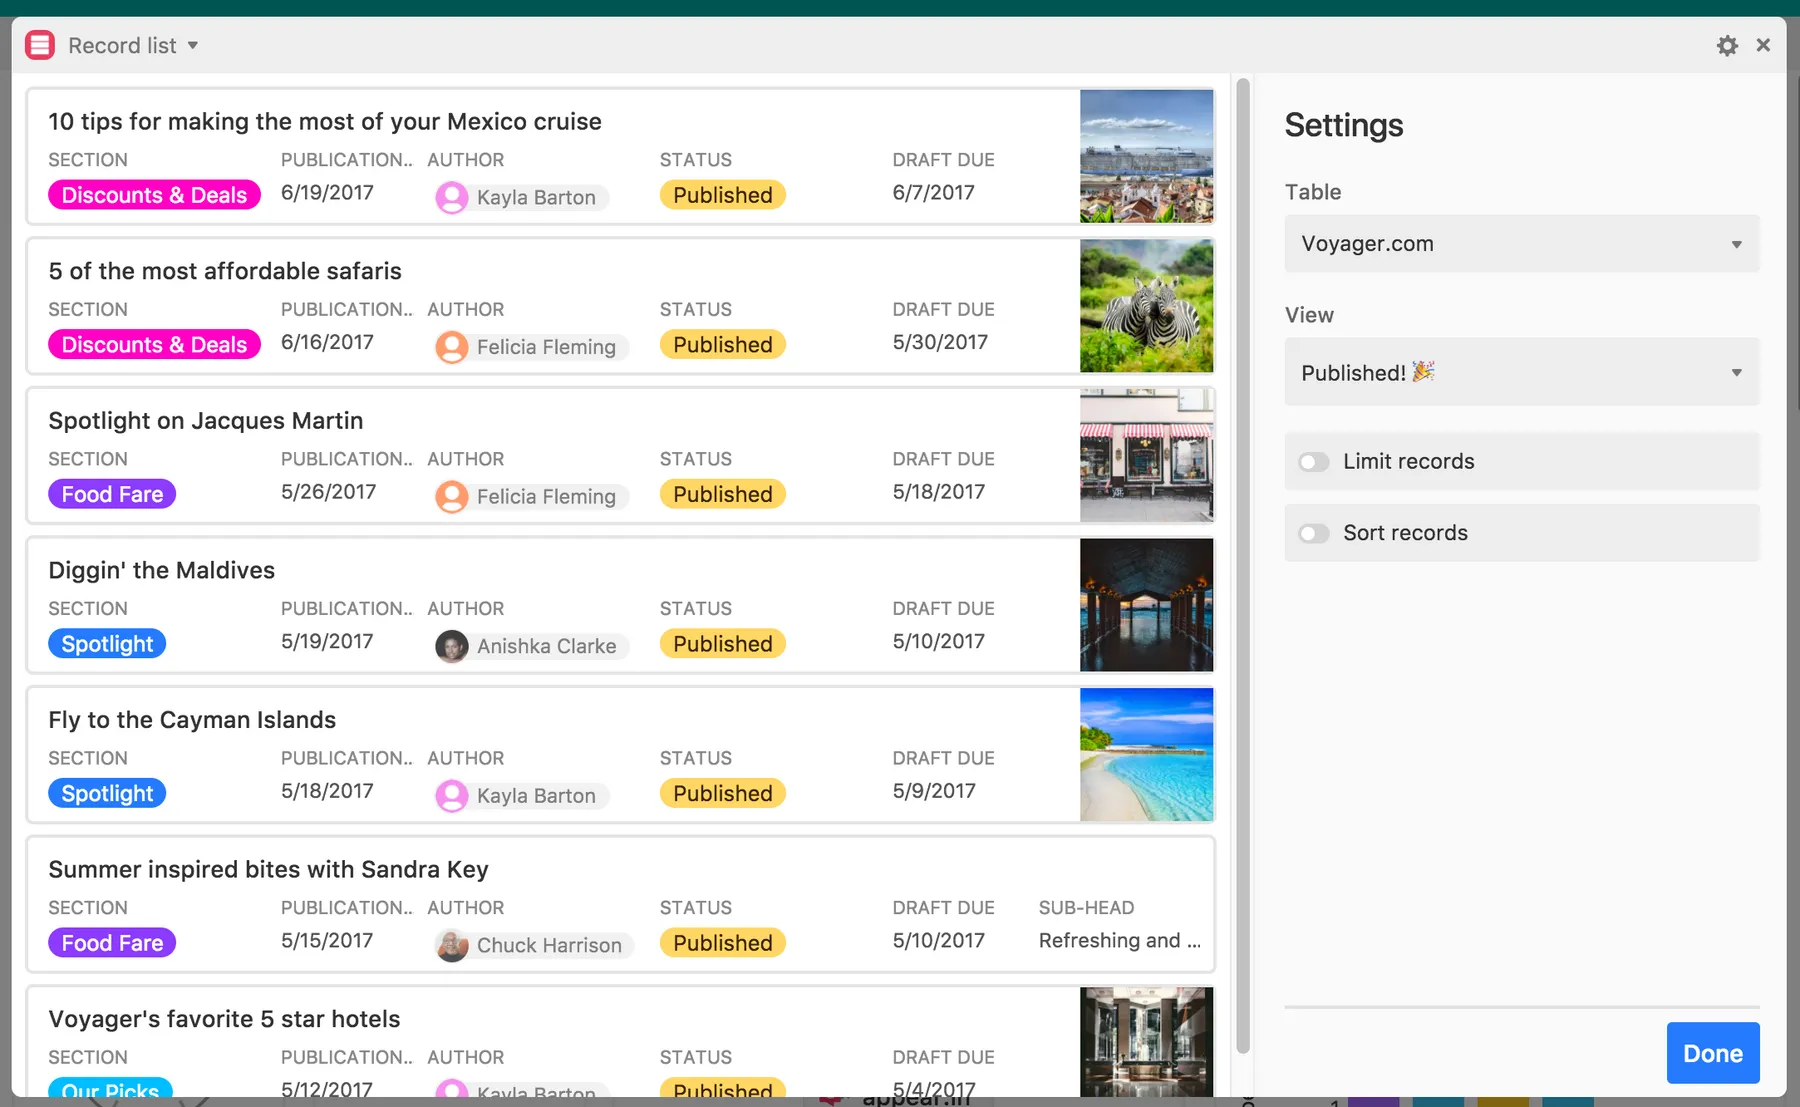
Task: Close the Record list block
Action: (x=1763, y=45)
